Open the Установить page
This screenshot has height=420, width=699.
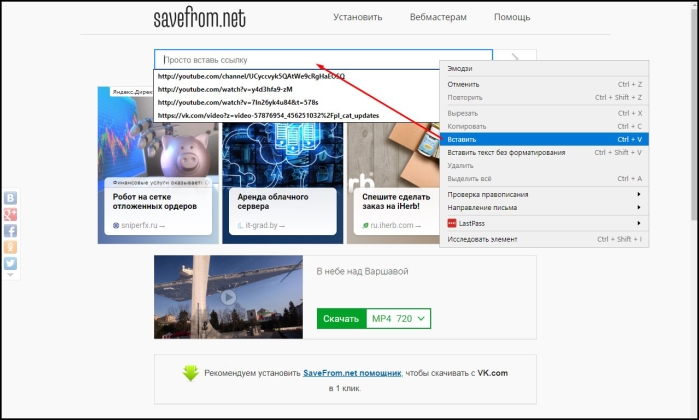click(358, 17)
